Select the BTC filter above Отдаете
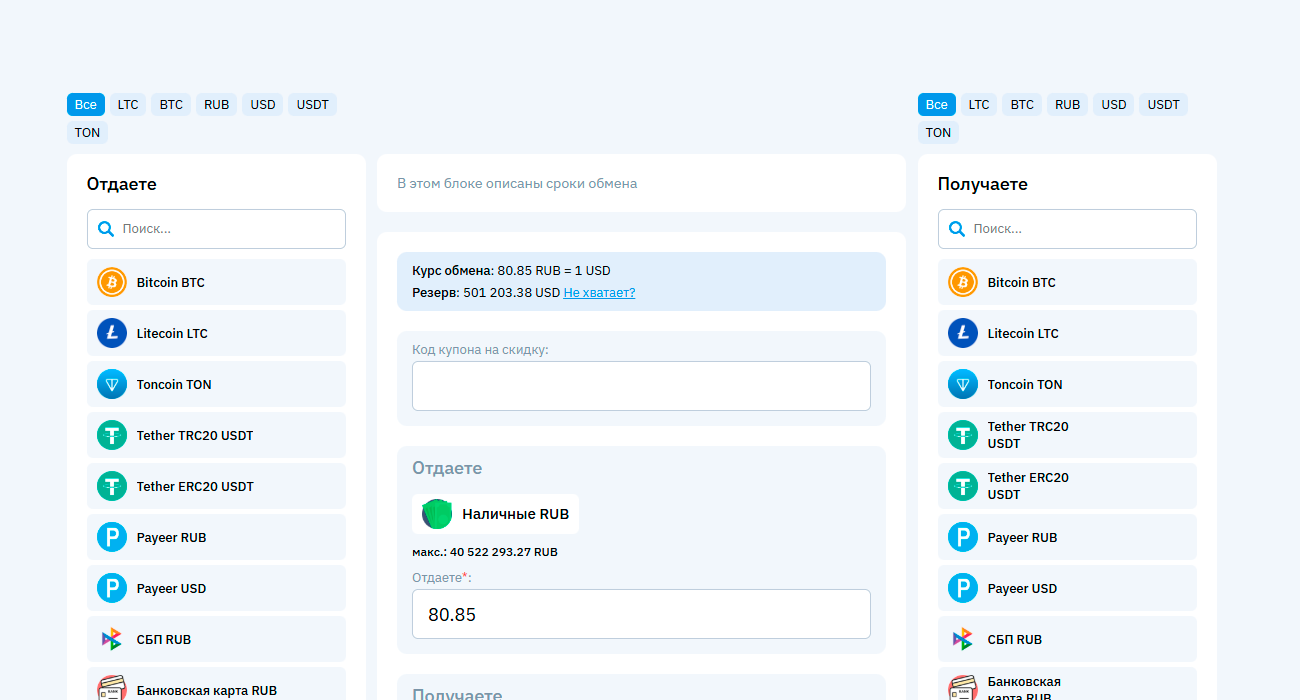Image resolution: width=1300 pixels, height=700 pixels. [x=171, y=105]
